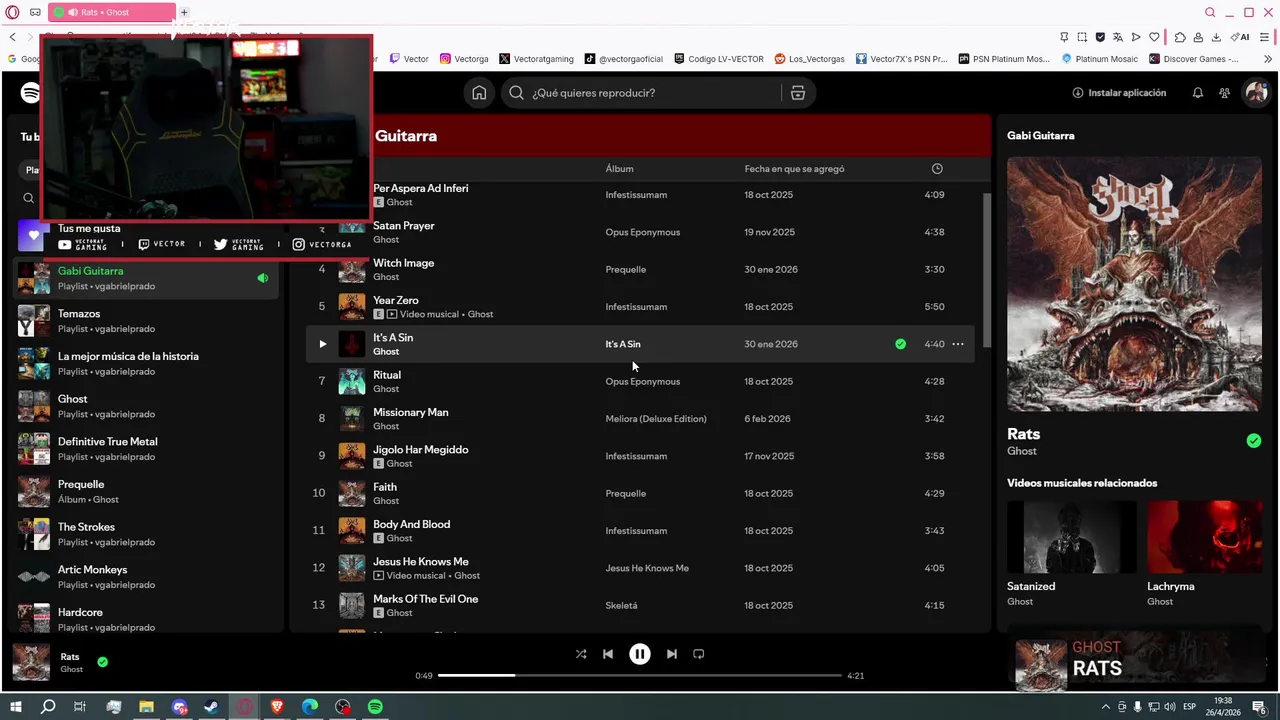
Task: Open Satanized music video thumbnail
Action: coord(1071,537)
